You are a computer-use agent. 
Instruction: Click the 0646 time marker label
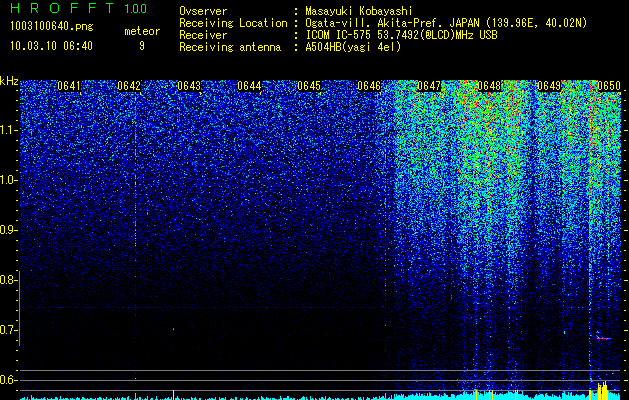(x=369, y=86)
